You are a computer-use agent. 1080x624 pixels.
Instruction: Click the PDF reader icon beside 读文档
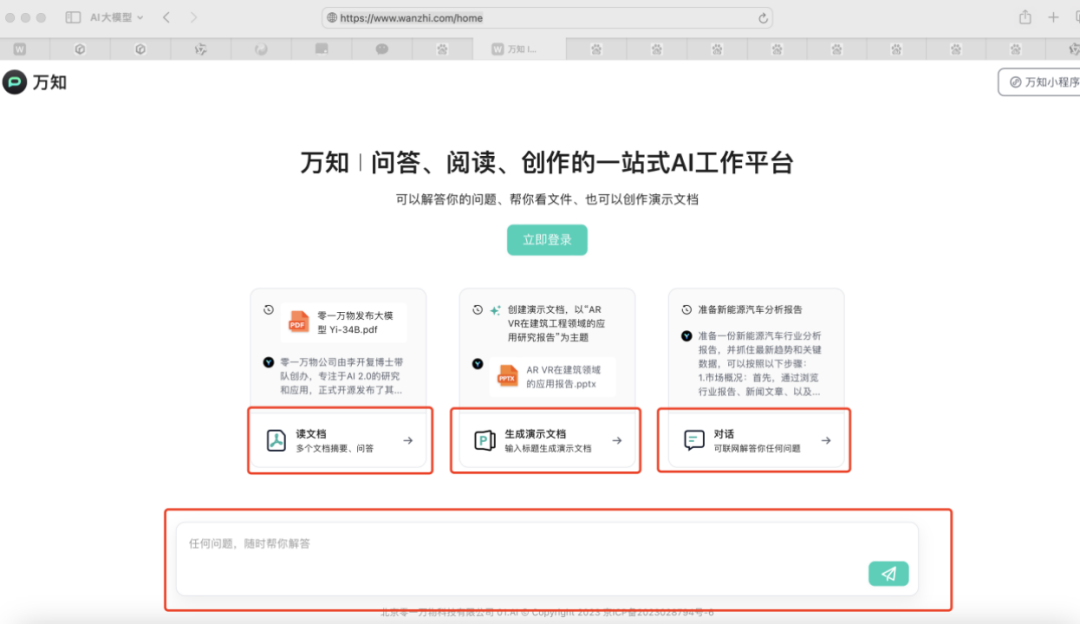pos(276,440)
